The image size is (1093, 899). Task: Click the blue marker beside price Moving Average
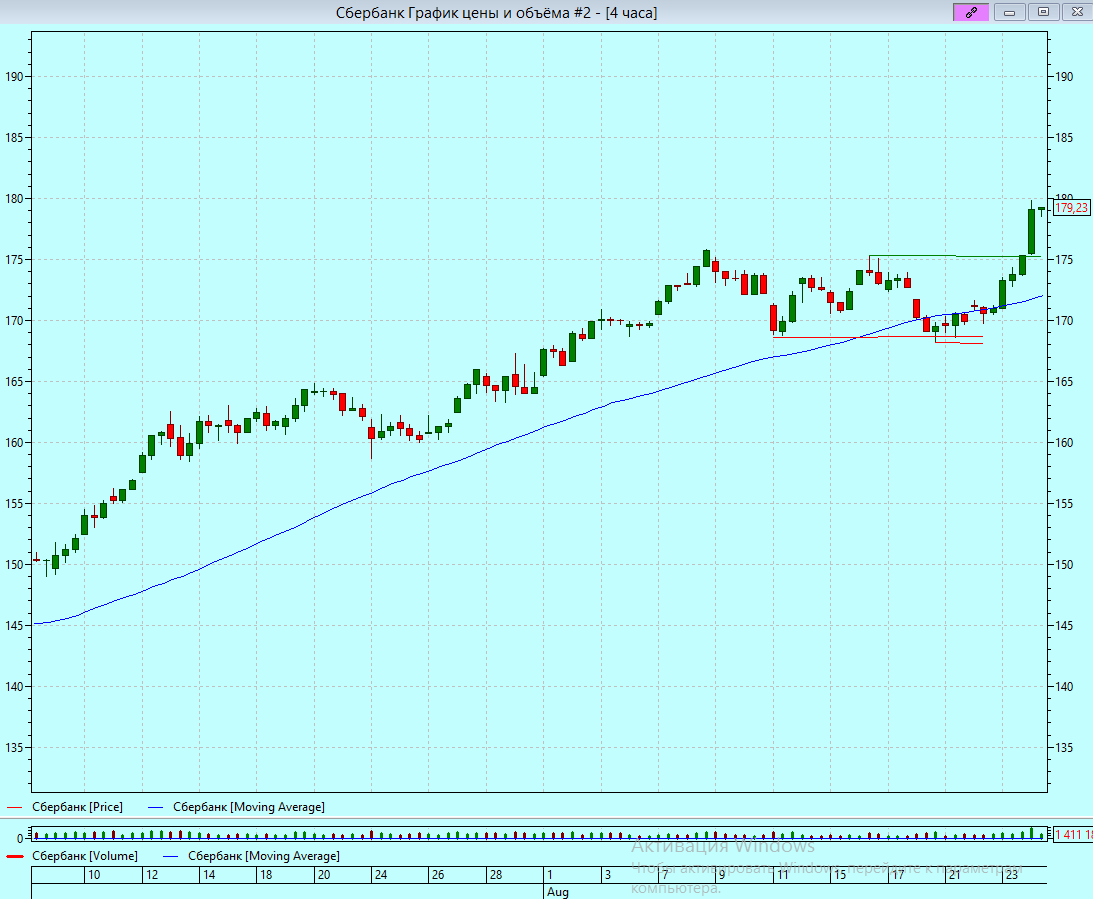click(x=155, y=808)
